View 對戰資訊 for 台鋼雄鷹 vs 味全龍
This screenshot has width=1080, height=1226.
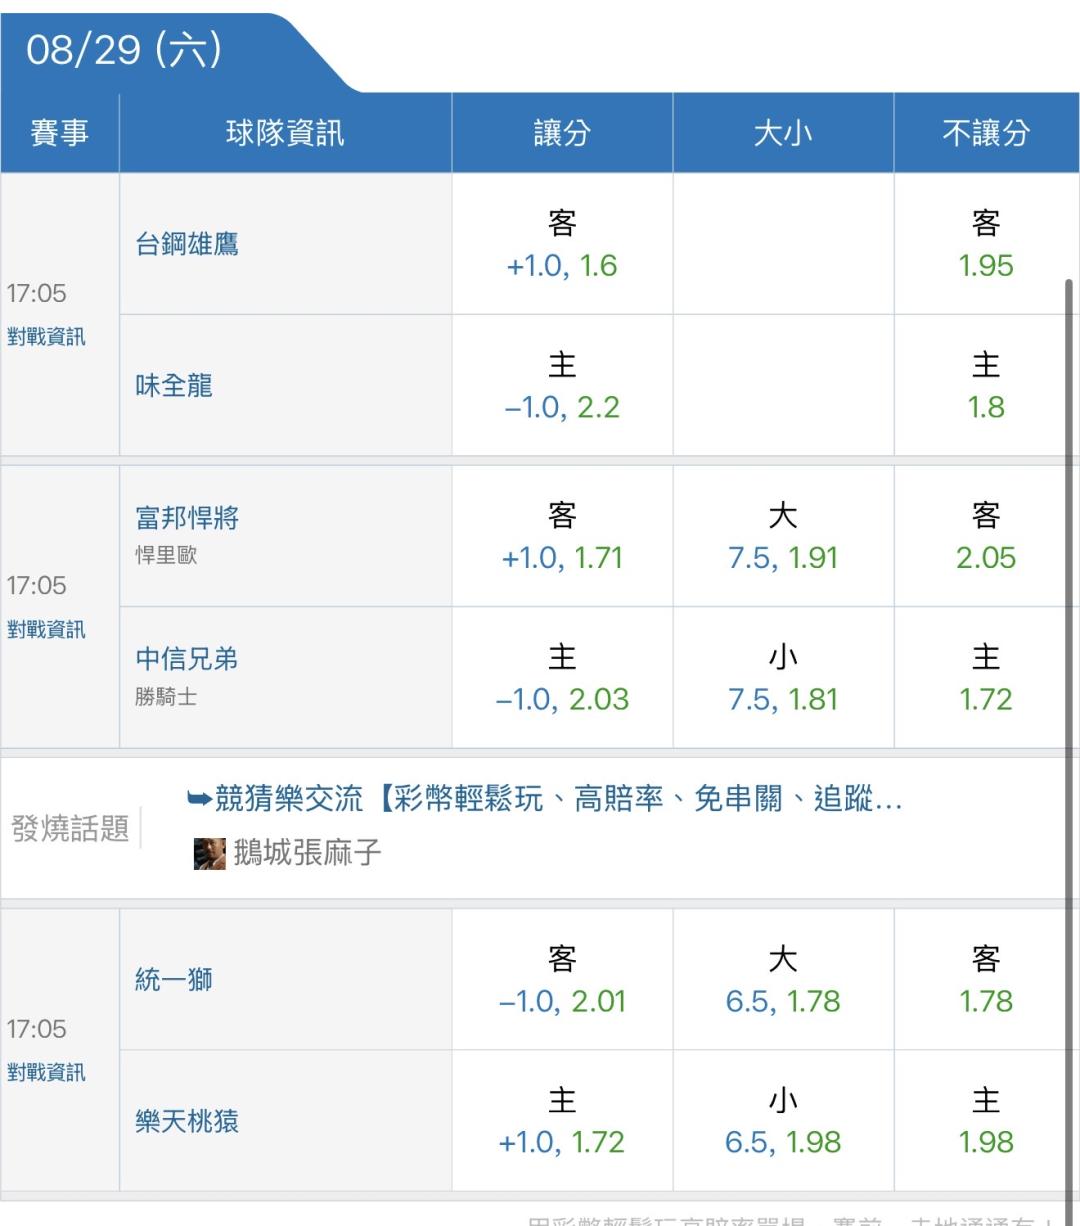click(46, 336)
